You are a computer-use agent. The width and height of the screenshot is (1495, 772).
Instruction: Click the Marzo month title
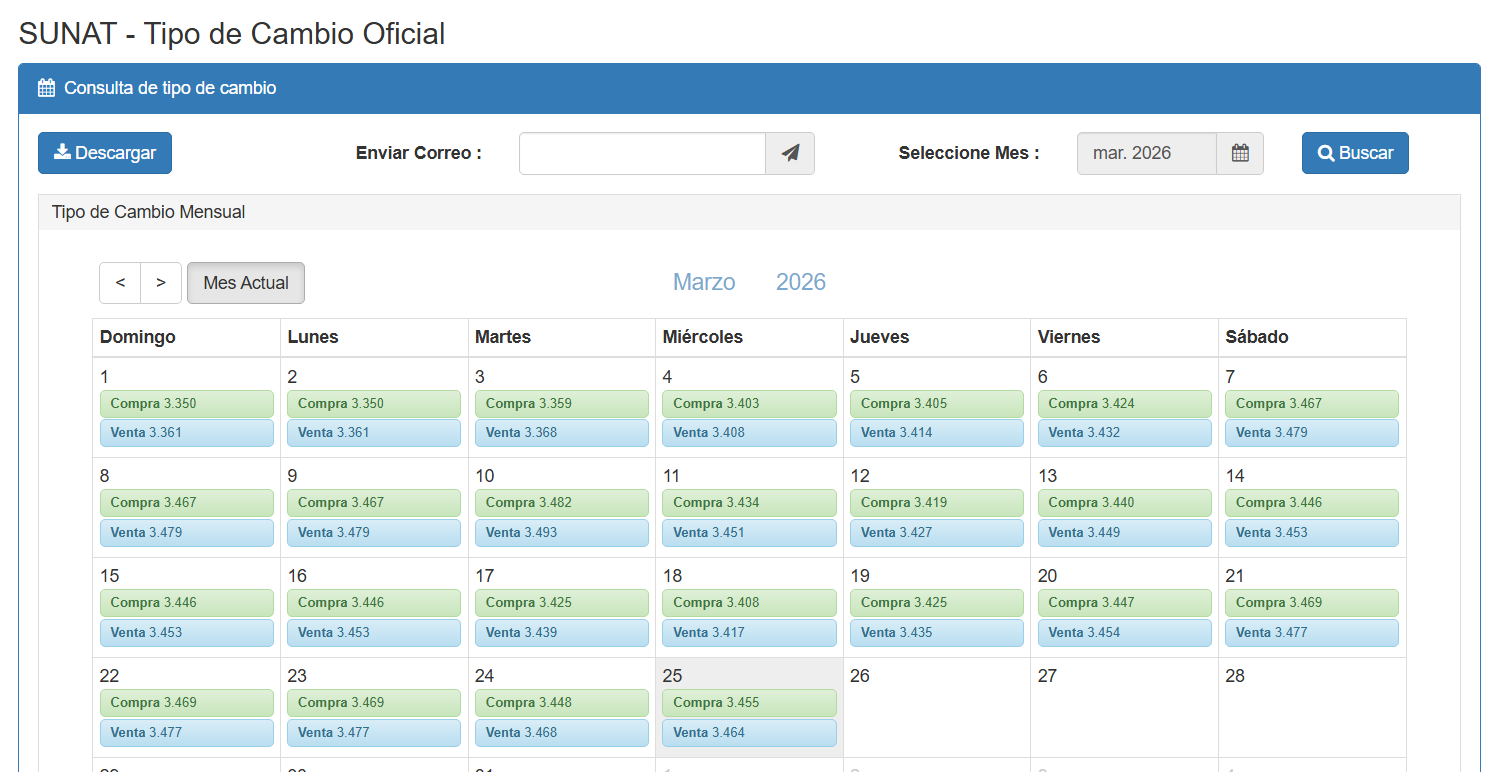pyautogui.click(x=704, y=282)
